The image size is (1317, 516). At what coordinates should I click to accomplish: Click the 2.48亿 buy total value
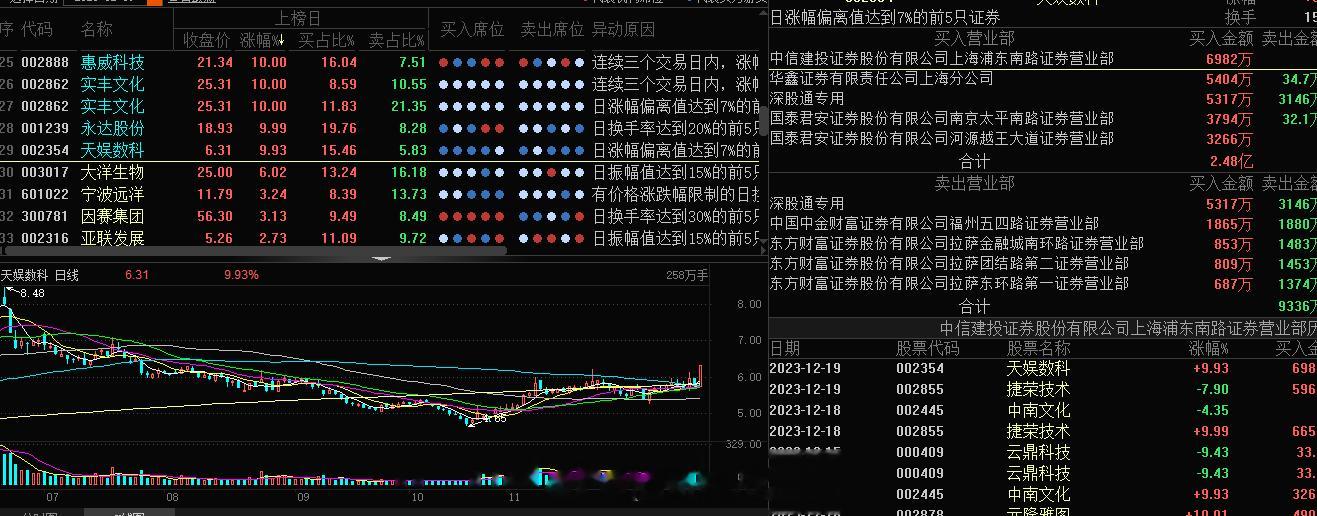(1231, 161)
